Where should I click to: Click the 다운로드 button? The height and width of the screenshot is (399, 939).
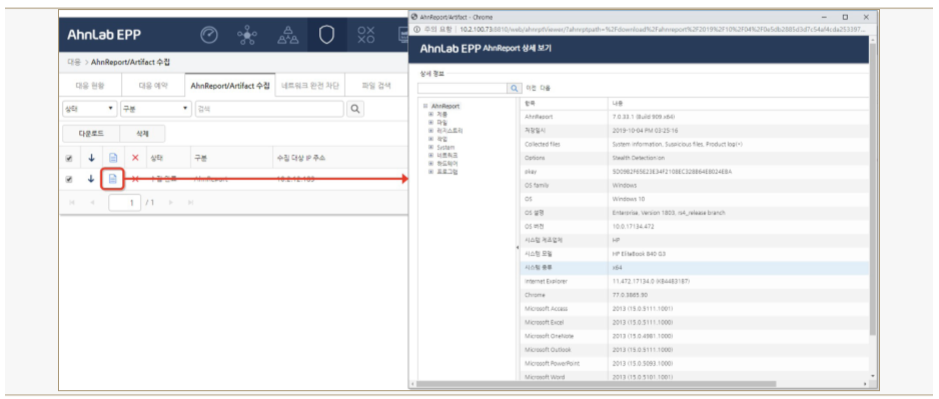91,134
